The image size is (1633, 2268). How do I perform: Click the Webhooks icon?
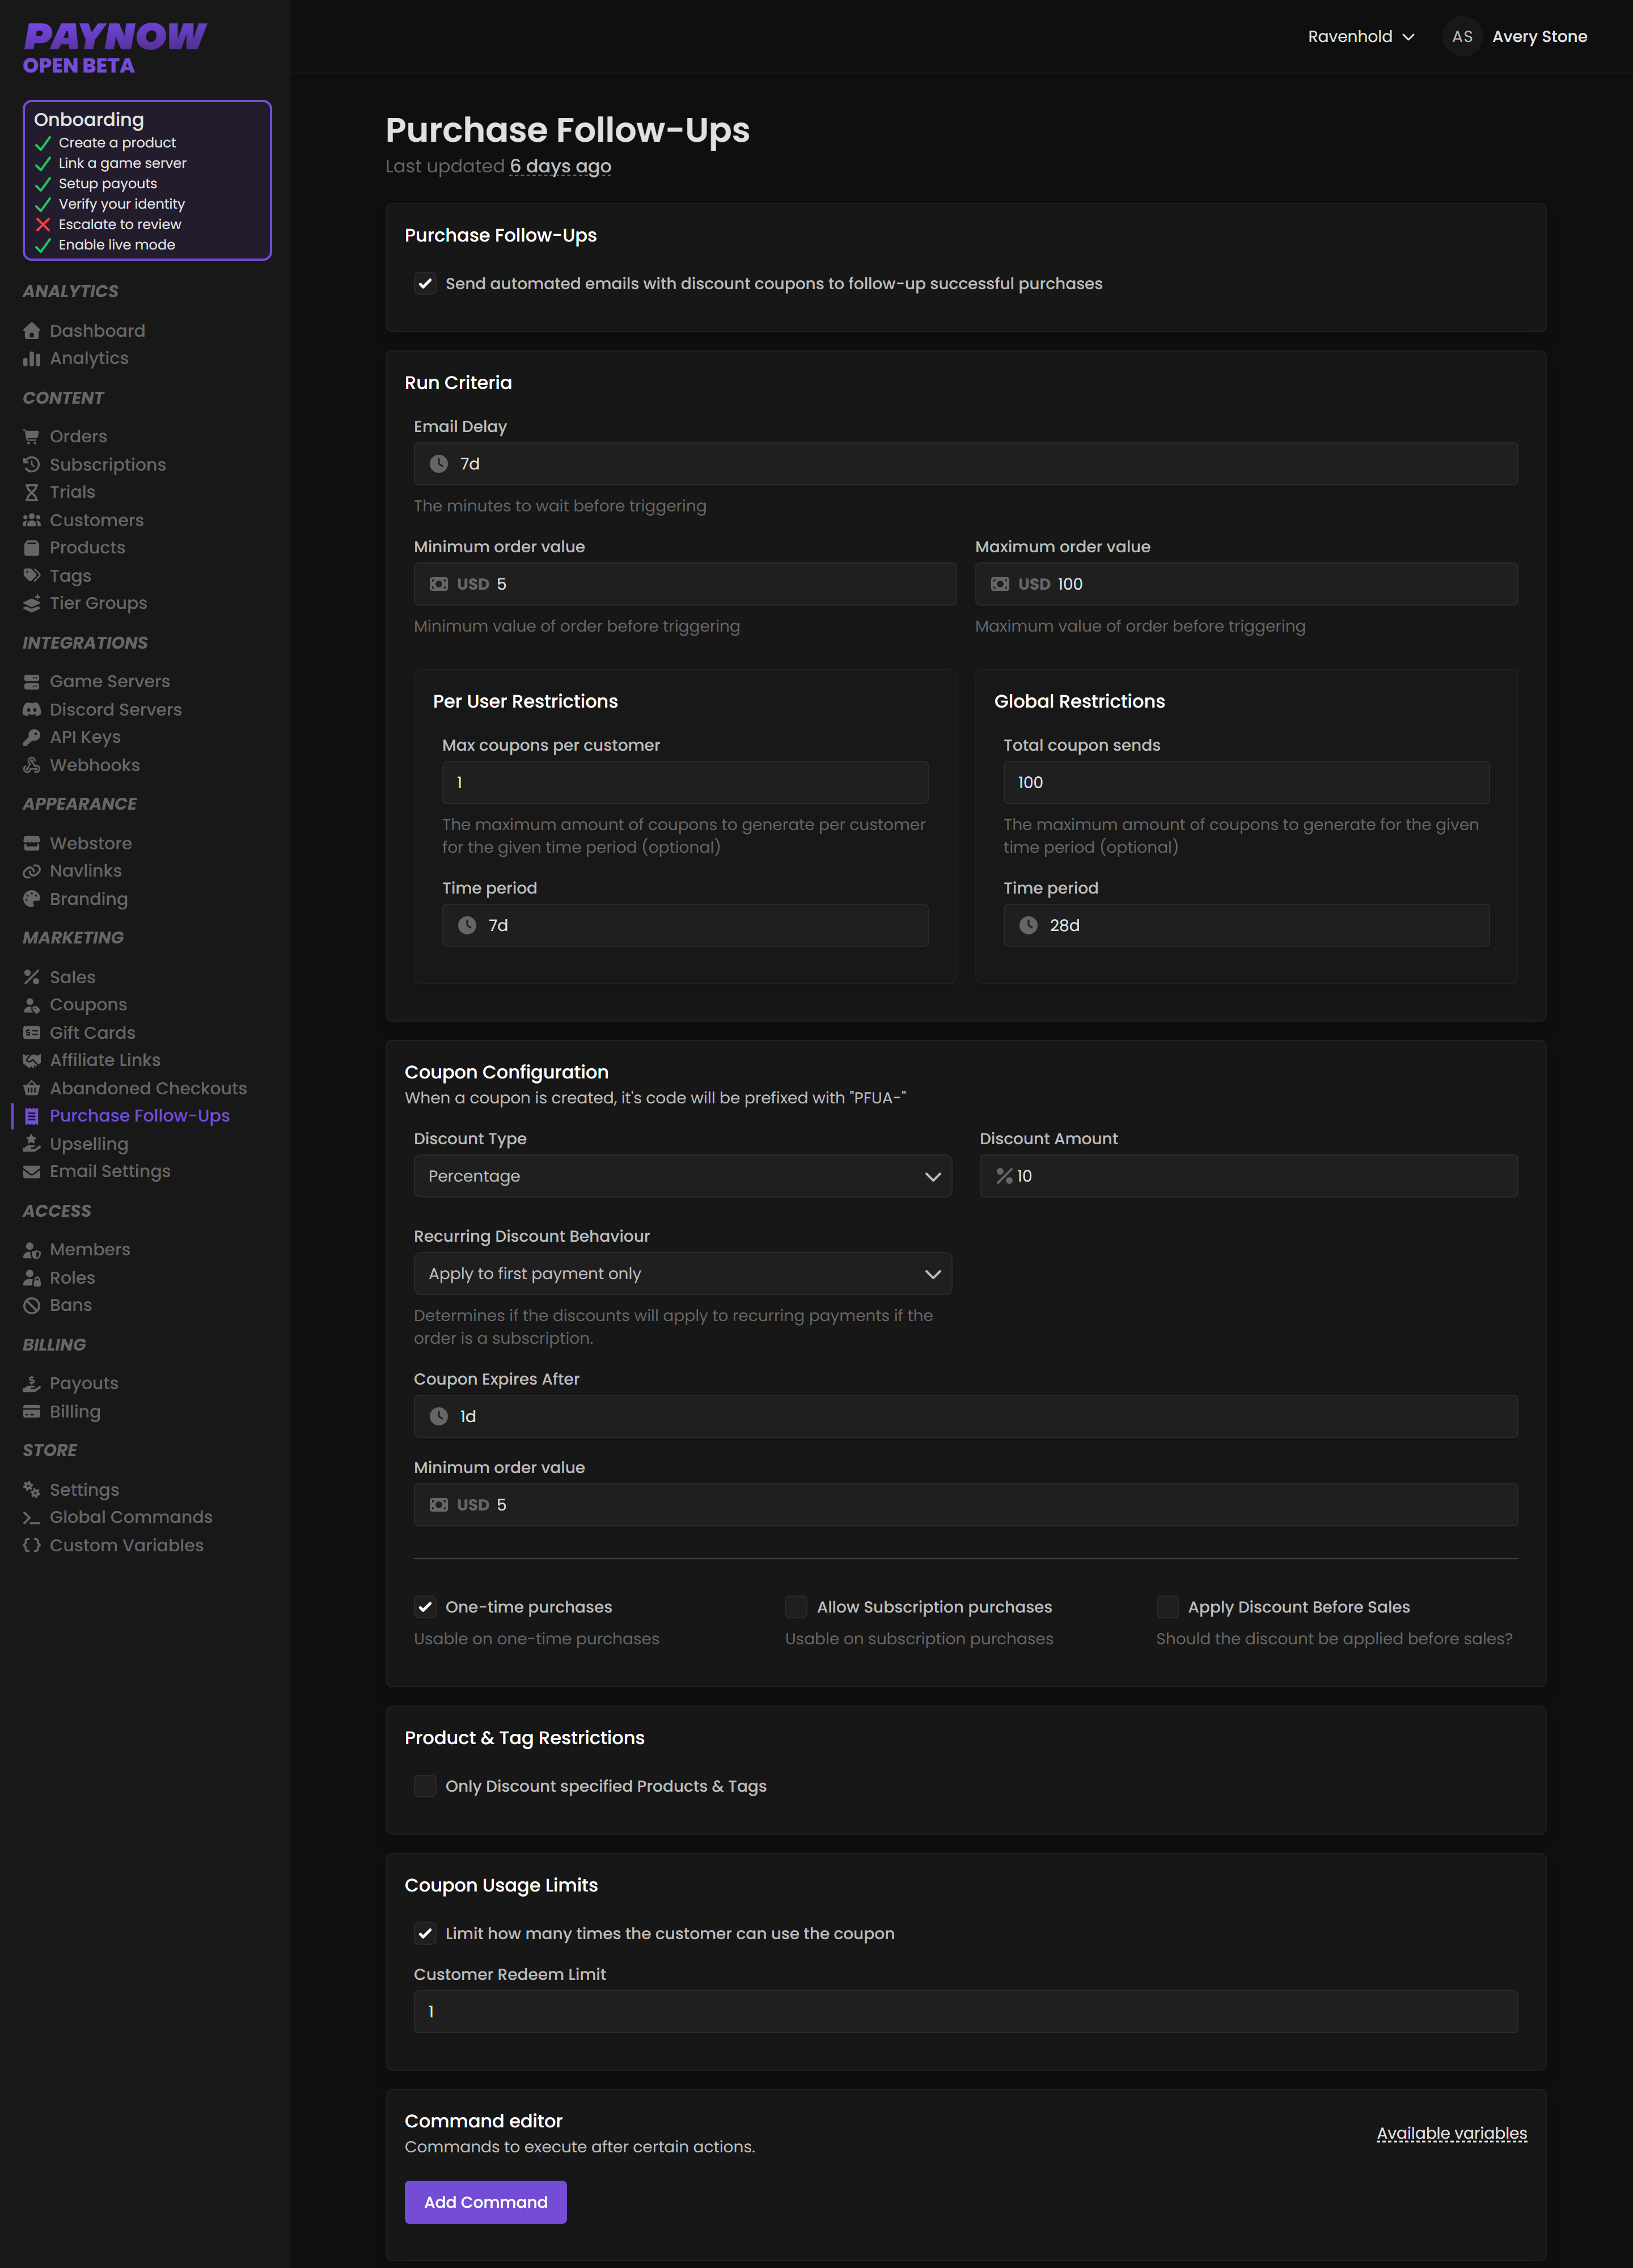pyautogui.click(x=32, y=765)
